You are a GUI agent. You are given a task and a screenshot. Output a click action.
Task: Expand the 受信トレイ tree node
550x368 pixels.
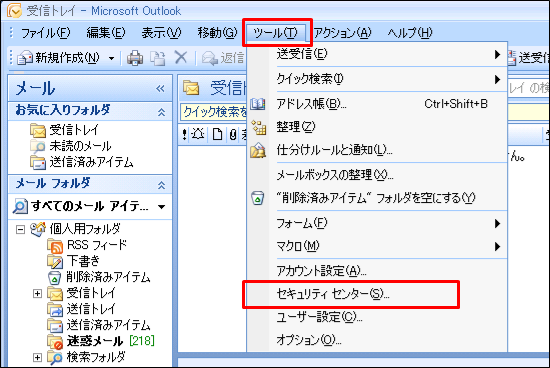click(37, 293)
